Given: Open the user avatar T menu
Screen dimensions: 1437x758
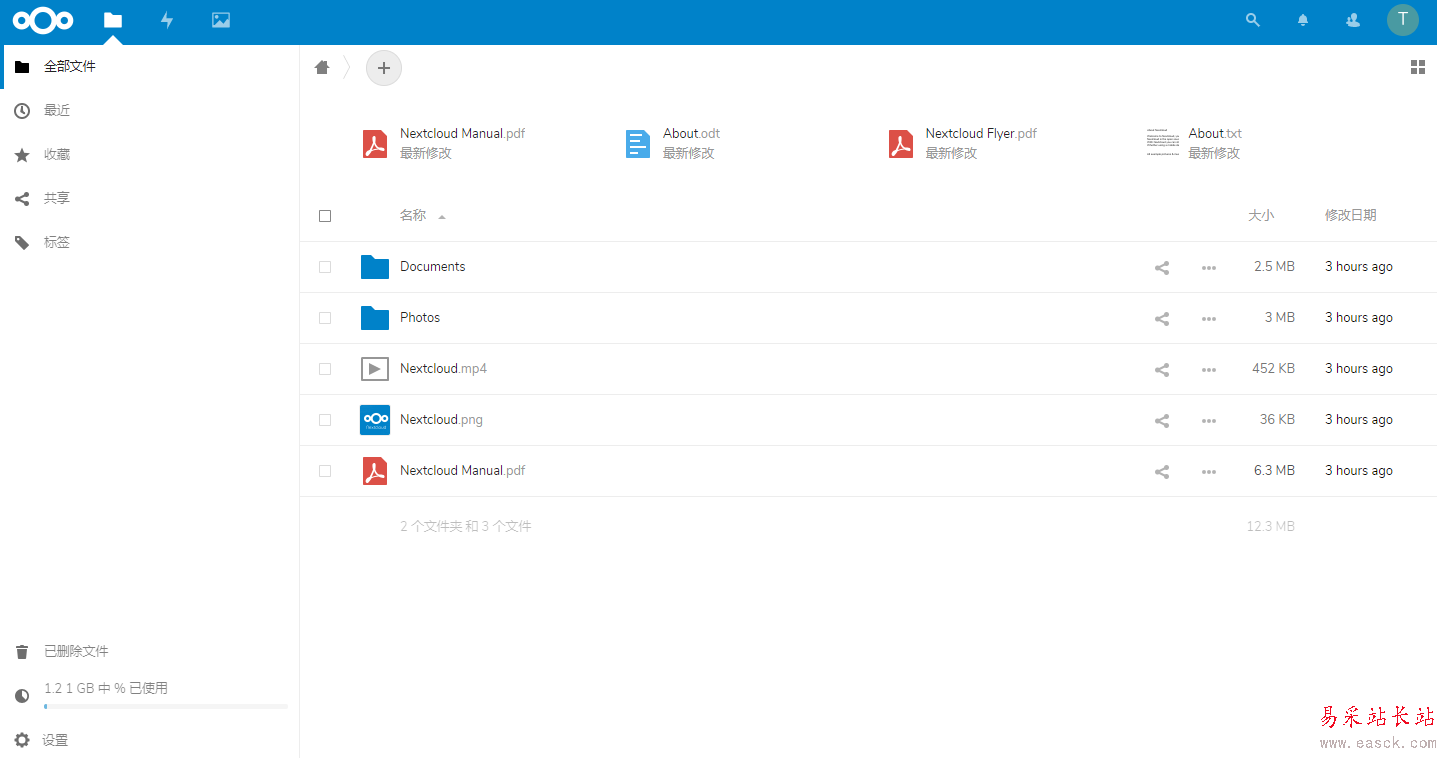Looking at the screenshot, I should [1403, 20].
